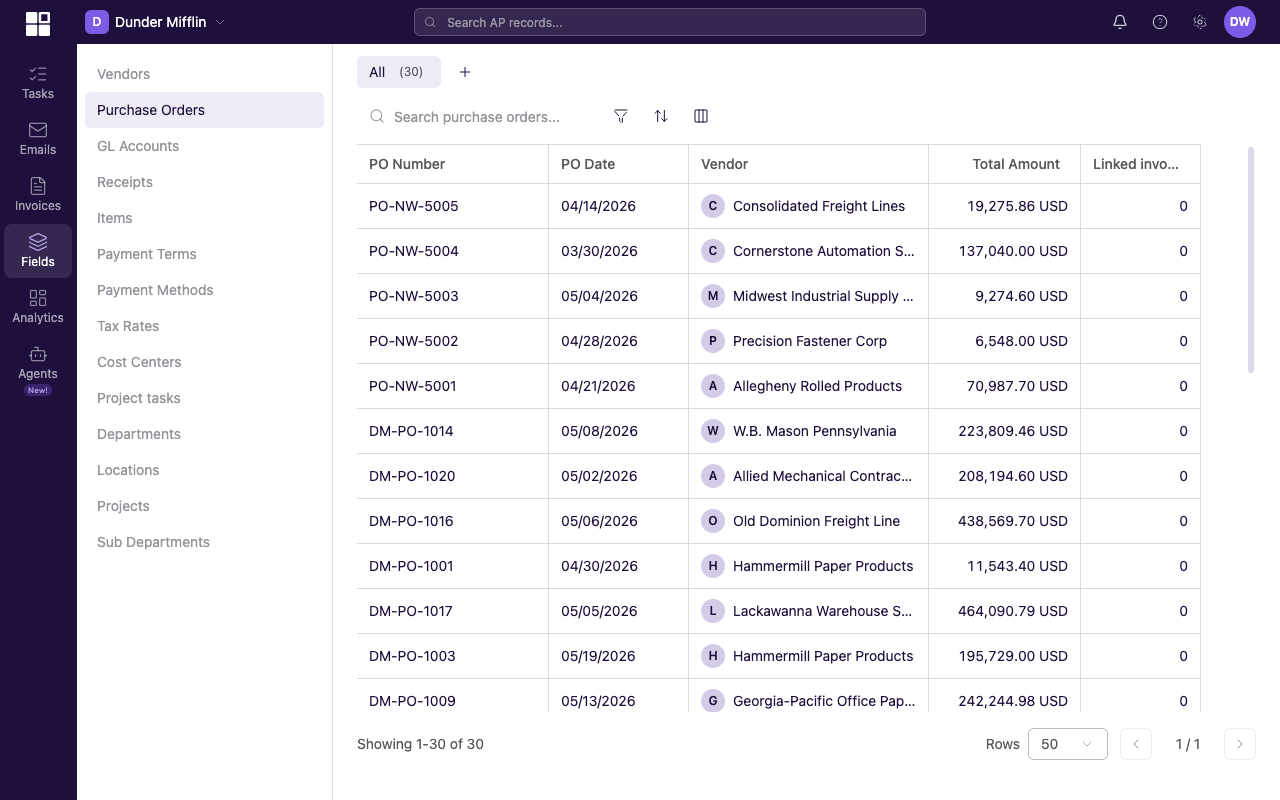1280x800 pixels.
Task: Add a new view with plus icon
Action: 465,72
